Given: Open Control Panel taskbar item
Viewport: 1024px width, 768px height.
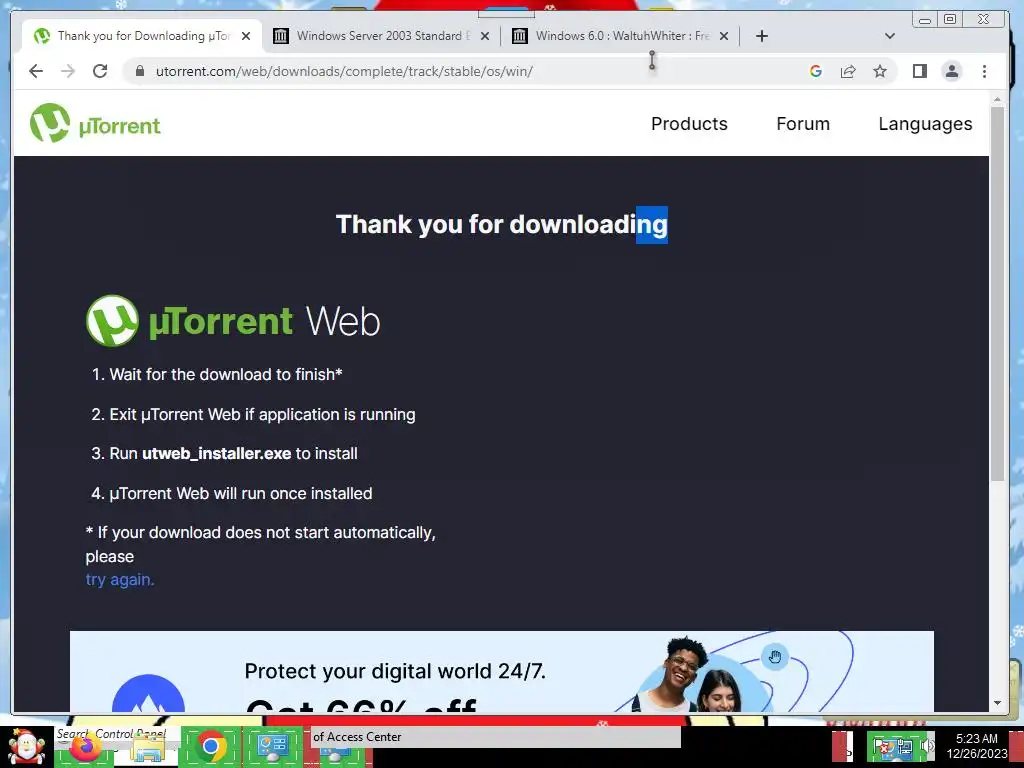Looking at the screenshot, I should click(272, 746).
